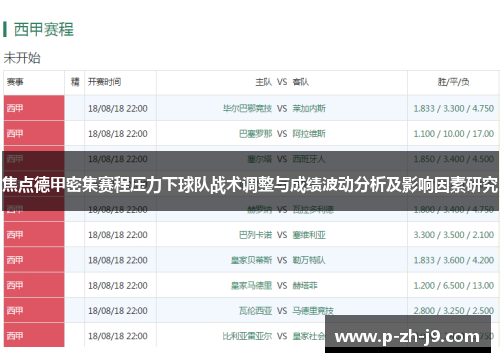Open the 皇家马德里 team link
The width and height of the screenshot is (500, 362).
tap(252, 285)
